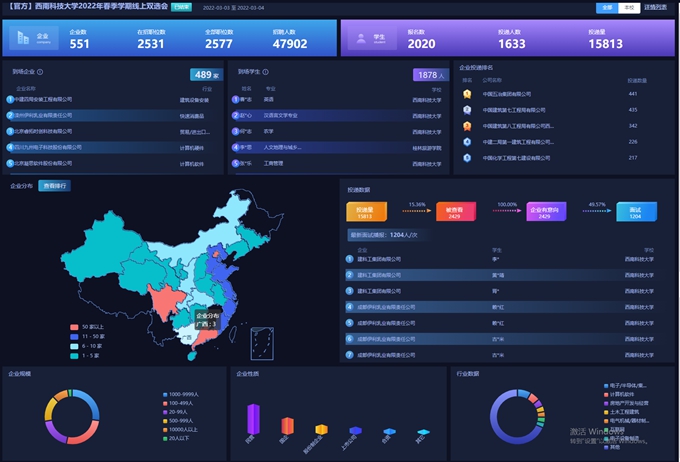This screenshot has height=462, width=680.
Task: Toggle 房地产开发与经营 legend item
Action: pyautogui.click(x=626, y=403)
